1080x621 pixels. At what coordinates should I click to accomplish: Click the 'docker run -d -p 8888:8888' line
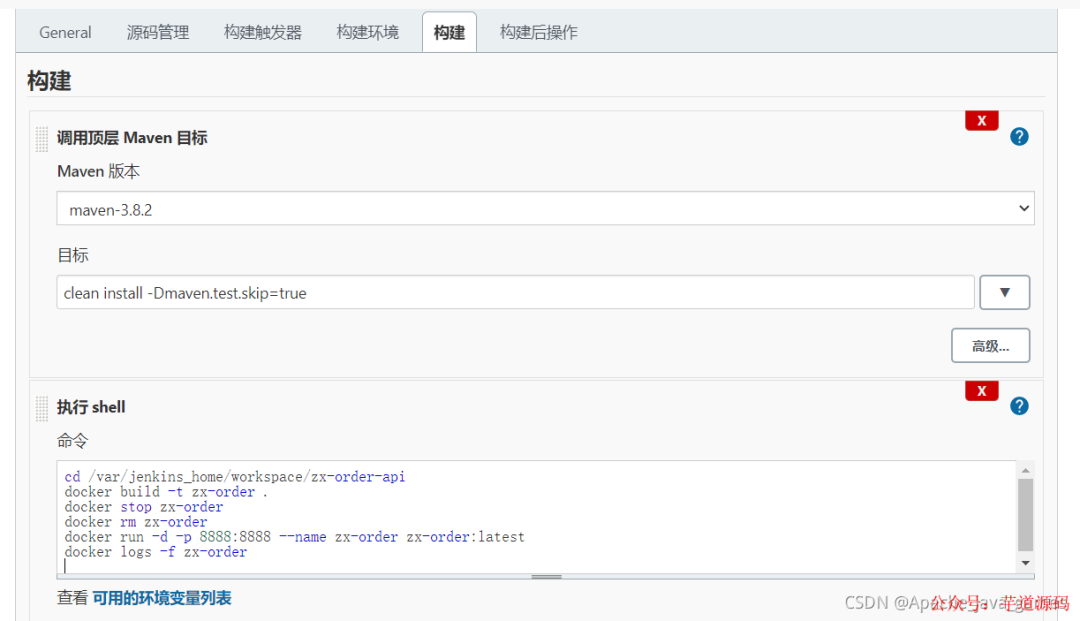coord(295,537)
